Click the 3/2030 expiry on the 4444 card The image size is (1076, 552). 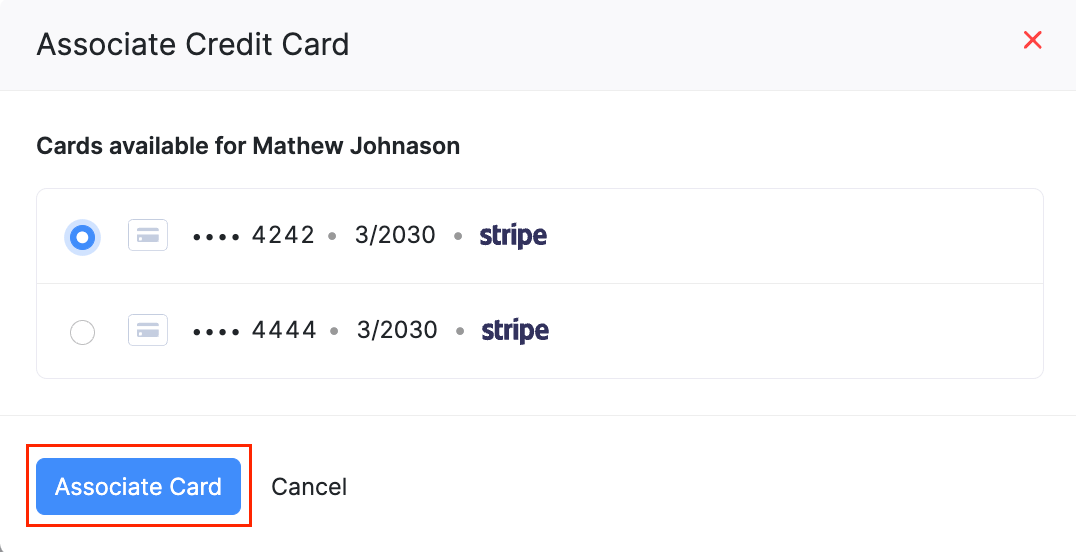point(397,330)
